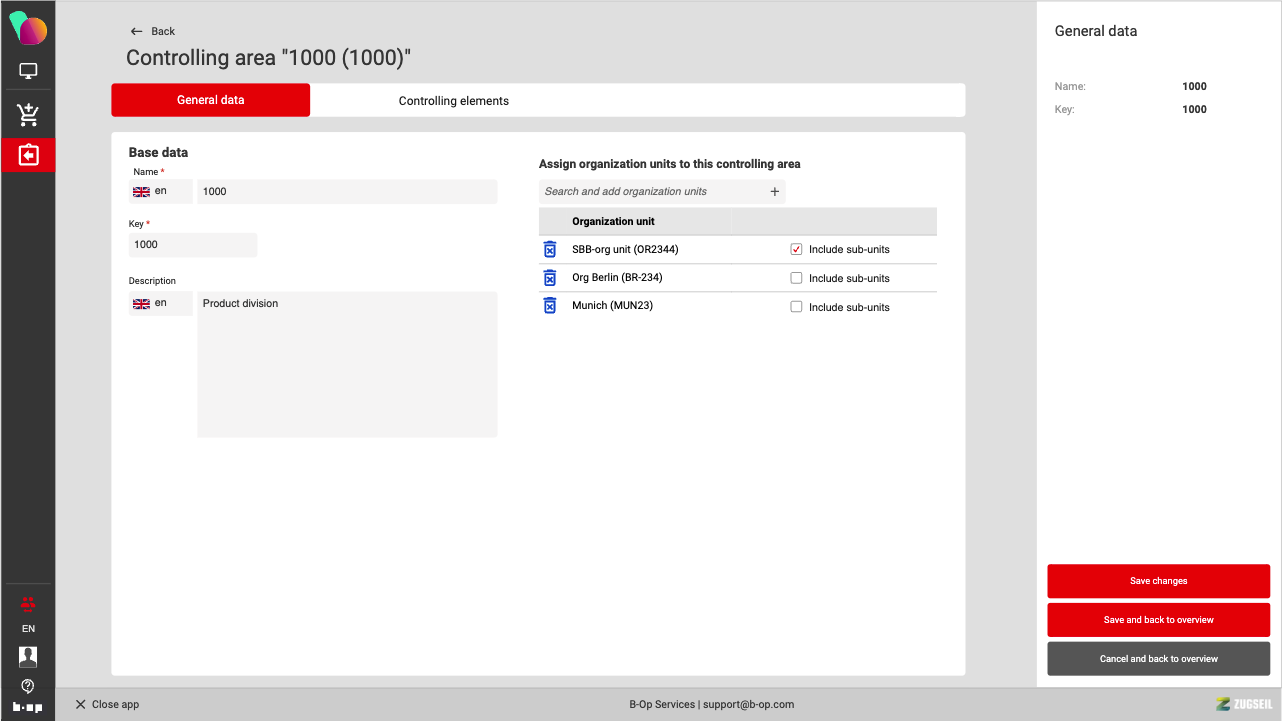This screenshot has width=1282, height=721.
Task: Open the user profile icon in sidebar
Action: pos(28,656)
